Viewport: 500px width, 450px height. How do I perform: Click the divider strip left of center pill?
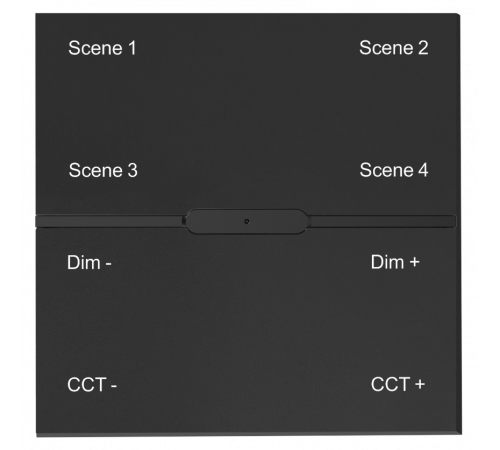(110, 221)
